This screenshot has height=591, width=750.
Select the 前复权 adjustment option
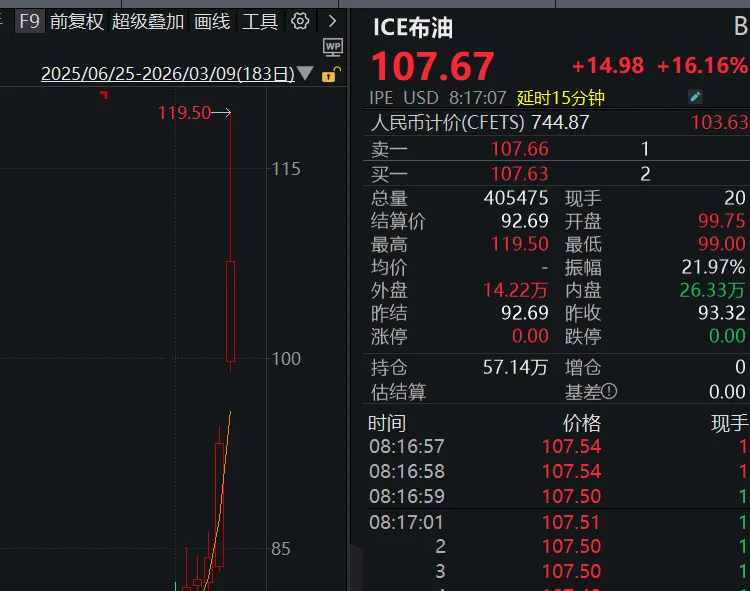point(77,22)
